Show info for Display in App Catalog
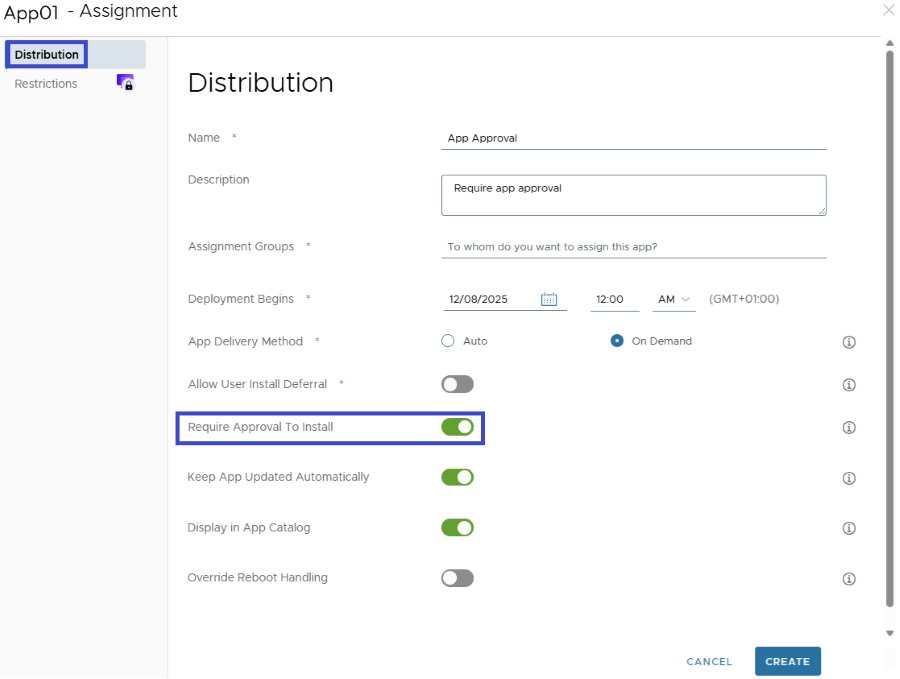This screenshot has width=900, height=679. [849, 528]
